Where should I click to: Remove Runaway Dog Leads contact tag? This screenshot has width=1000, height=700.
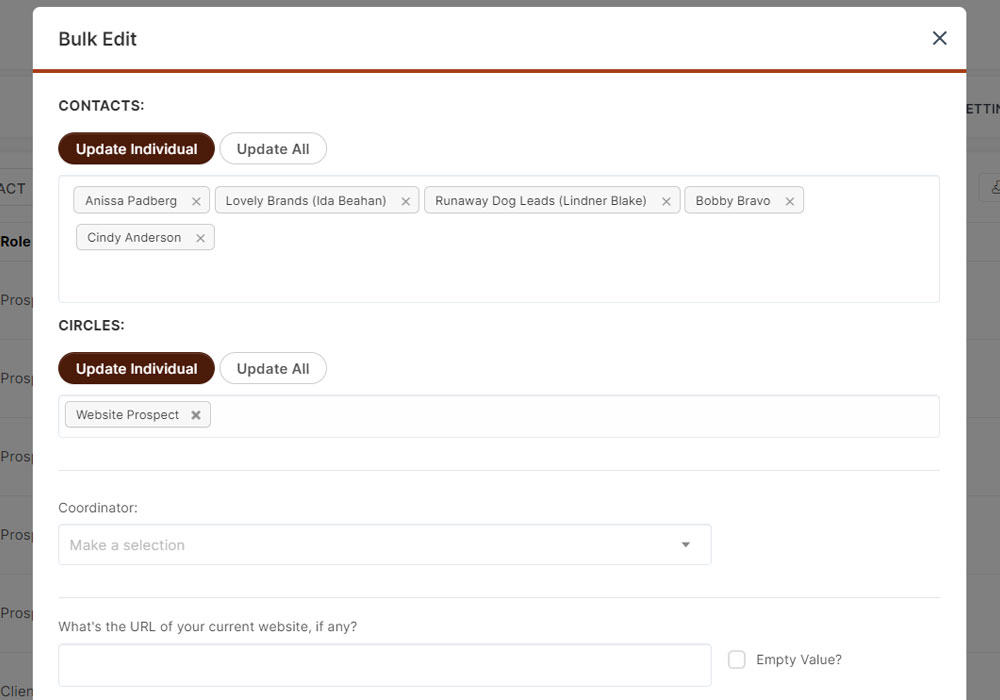[666, 201]
